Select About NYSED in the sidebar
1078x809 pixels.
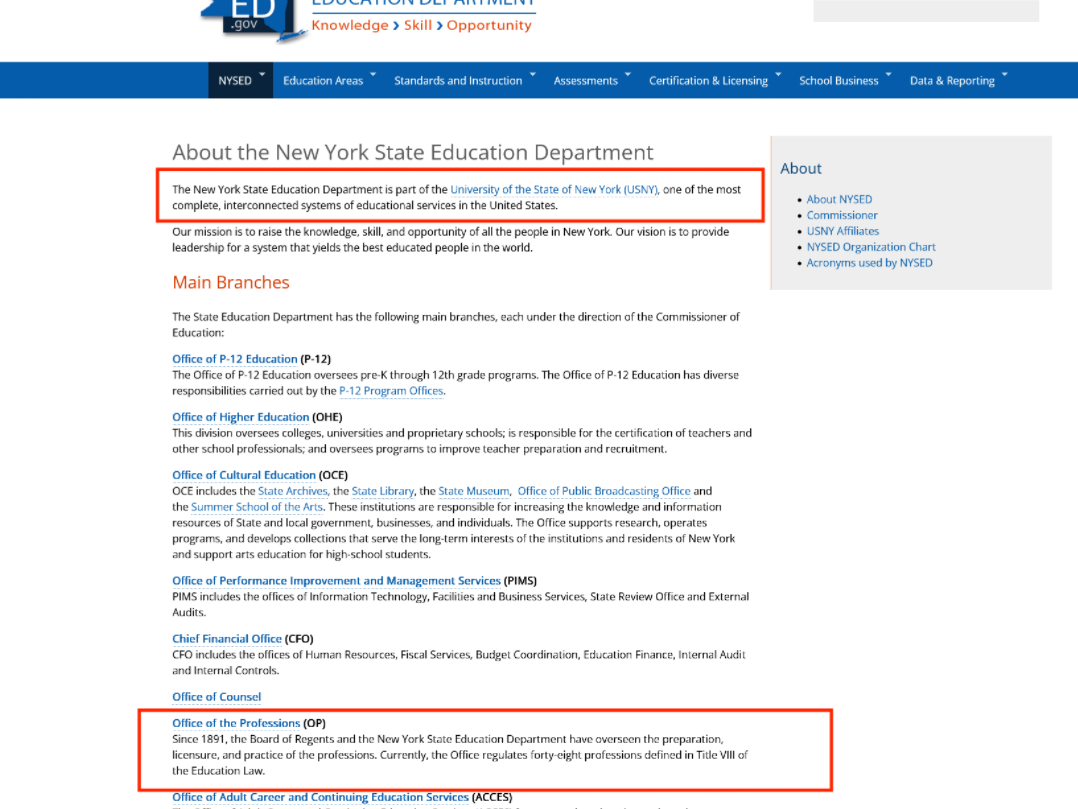[839, 199]
